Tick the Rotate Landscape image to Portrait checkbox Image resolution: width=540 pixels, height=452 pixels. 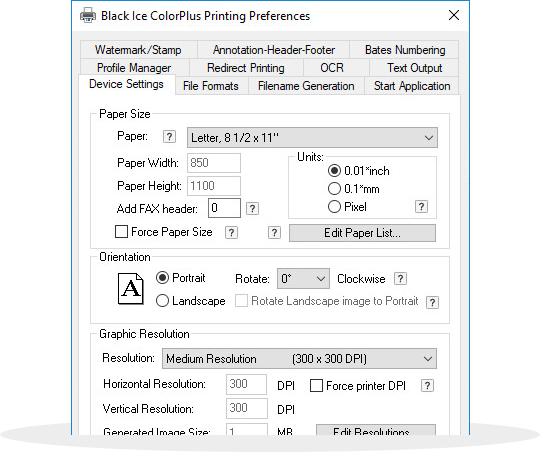(241, 300)
